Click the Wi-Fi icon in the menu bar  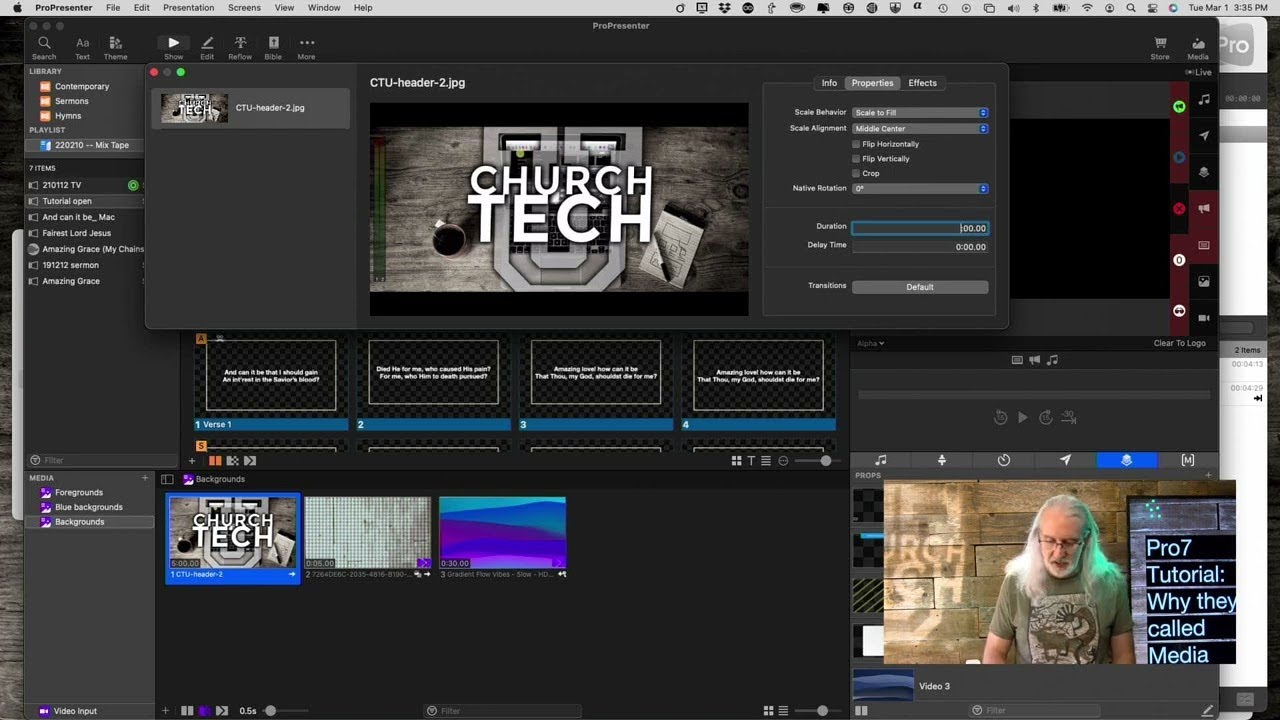click(1087, 7)
